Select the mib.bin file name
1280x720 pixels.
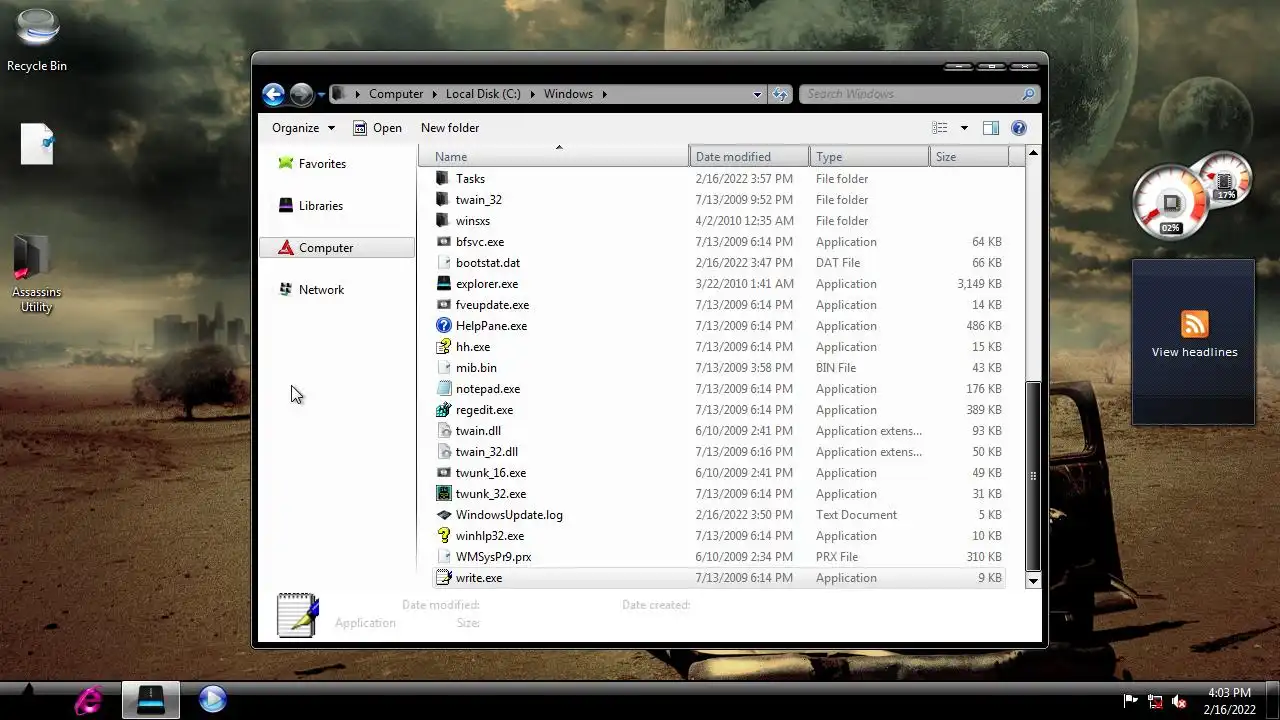(x=476, y=368)
